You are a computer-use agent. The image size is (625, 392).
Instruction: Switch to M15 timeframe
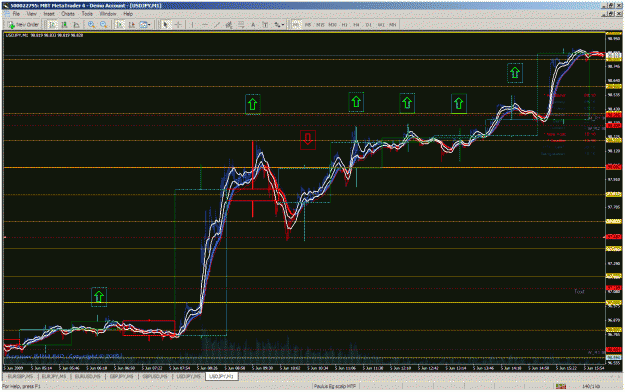click(x=320, y=25)
